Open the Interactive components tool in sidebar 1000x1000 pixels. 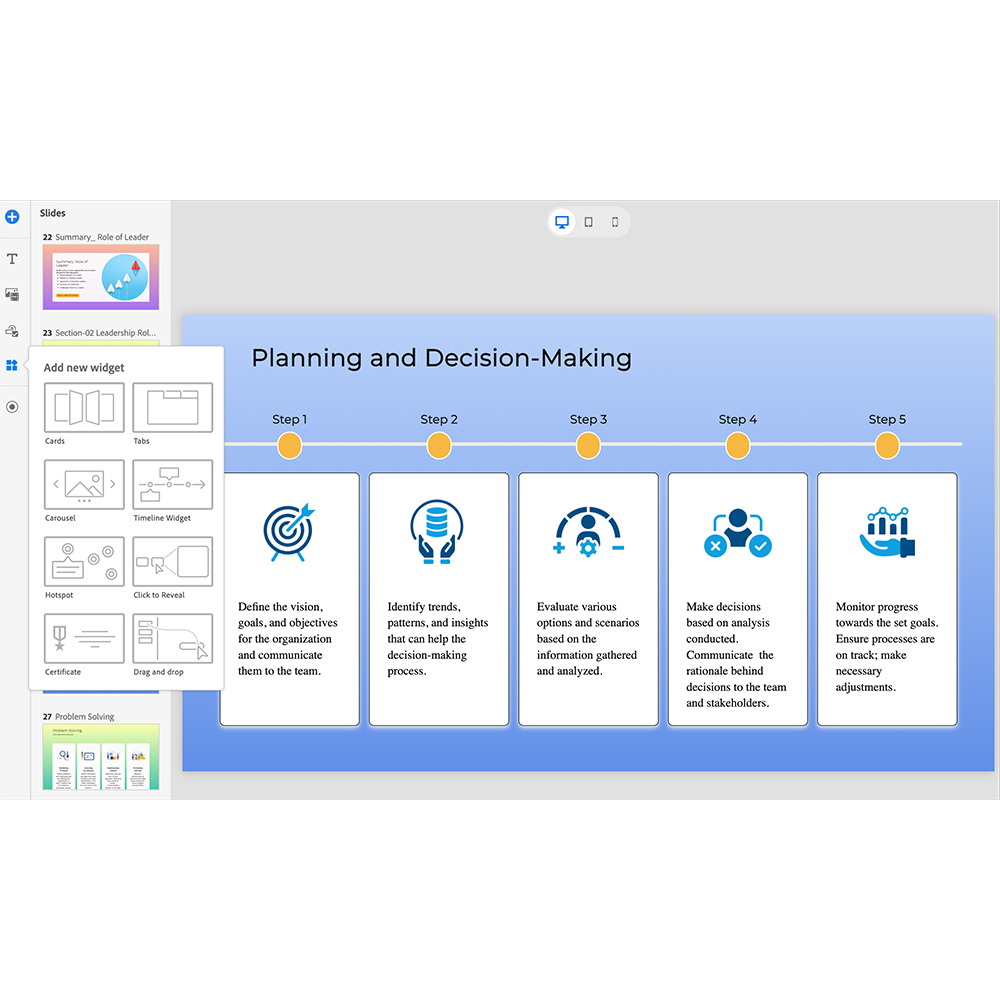[x=12, y=330]
